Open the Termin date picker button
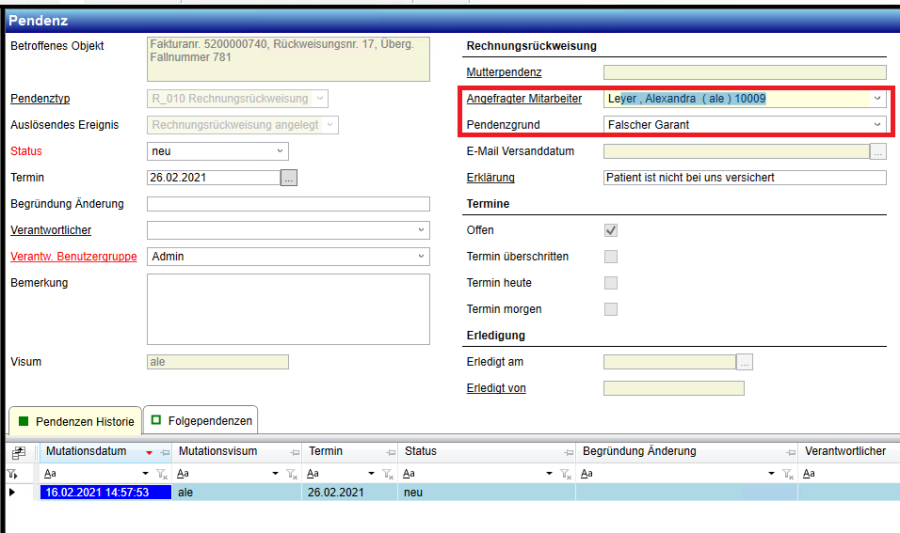The image size is (900, 533). pos(289,178)
